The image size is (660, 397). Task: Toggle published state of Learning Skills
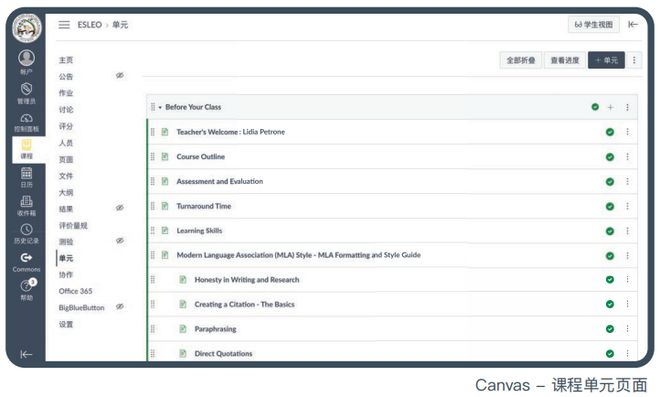tap(610, 231)
